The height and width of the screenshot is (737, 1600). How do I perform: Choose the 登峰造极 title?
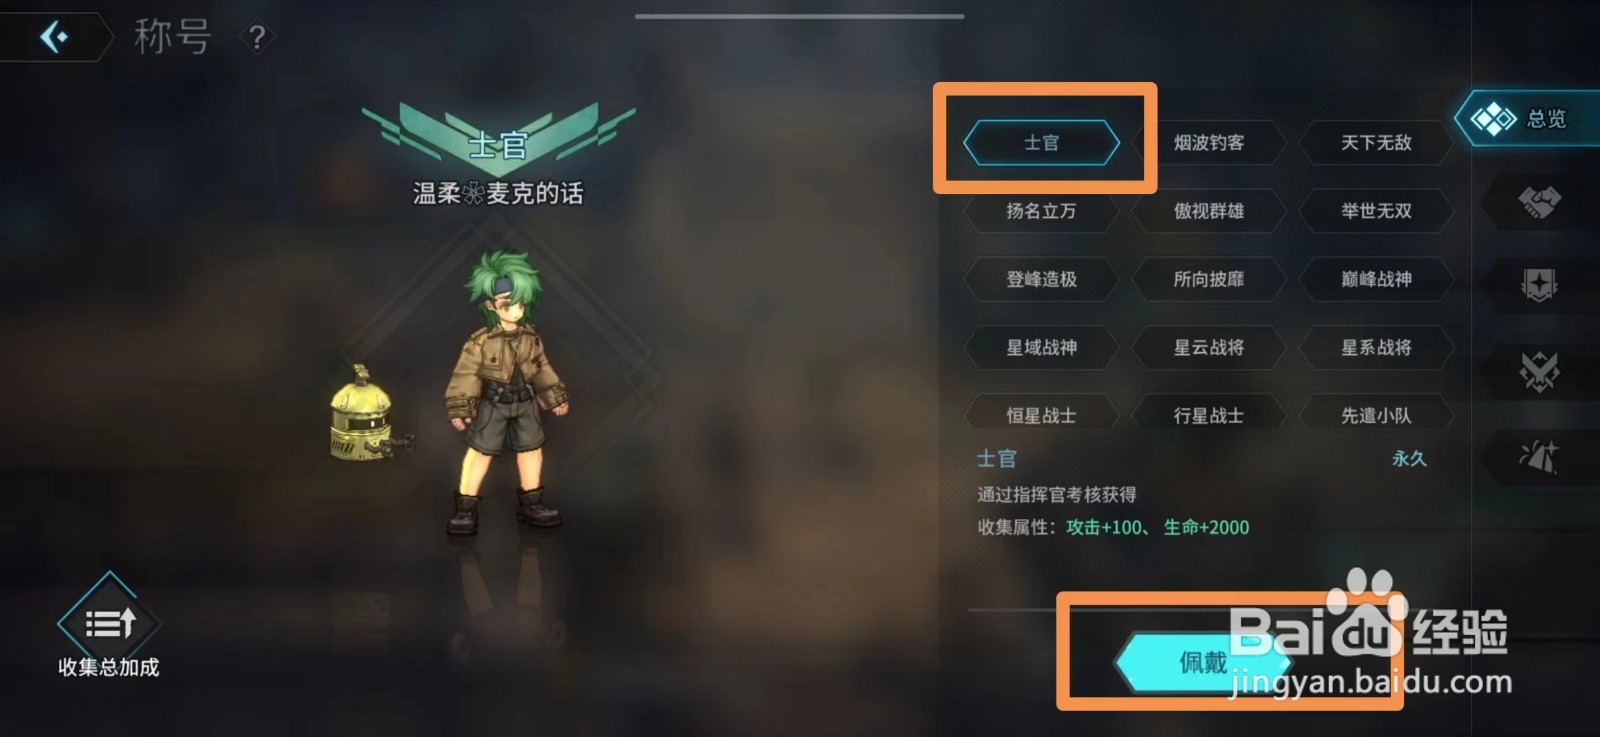(1041, 279)
